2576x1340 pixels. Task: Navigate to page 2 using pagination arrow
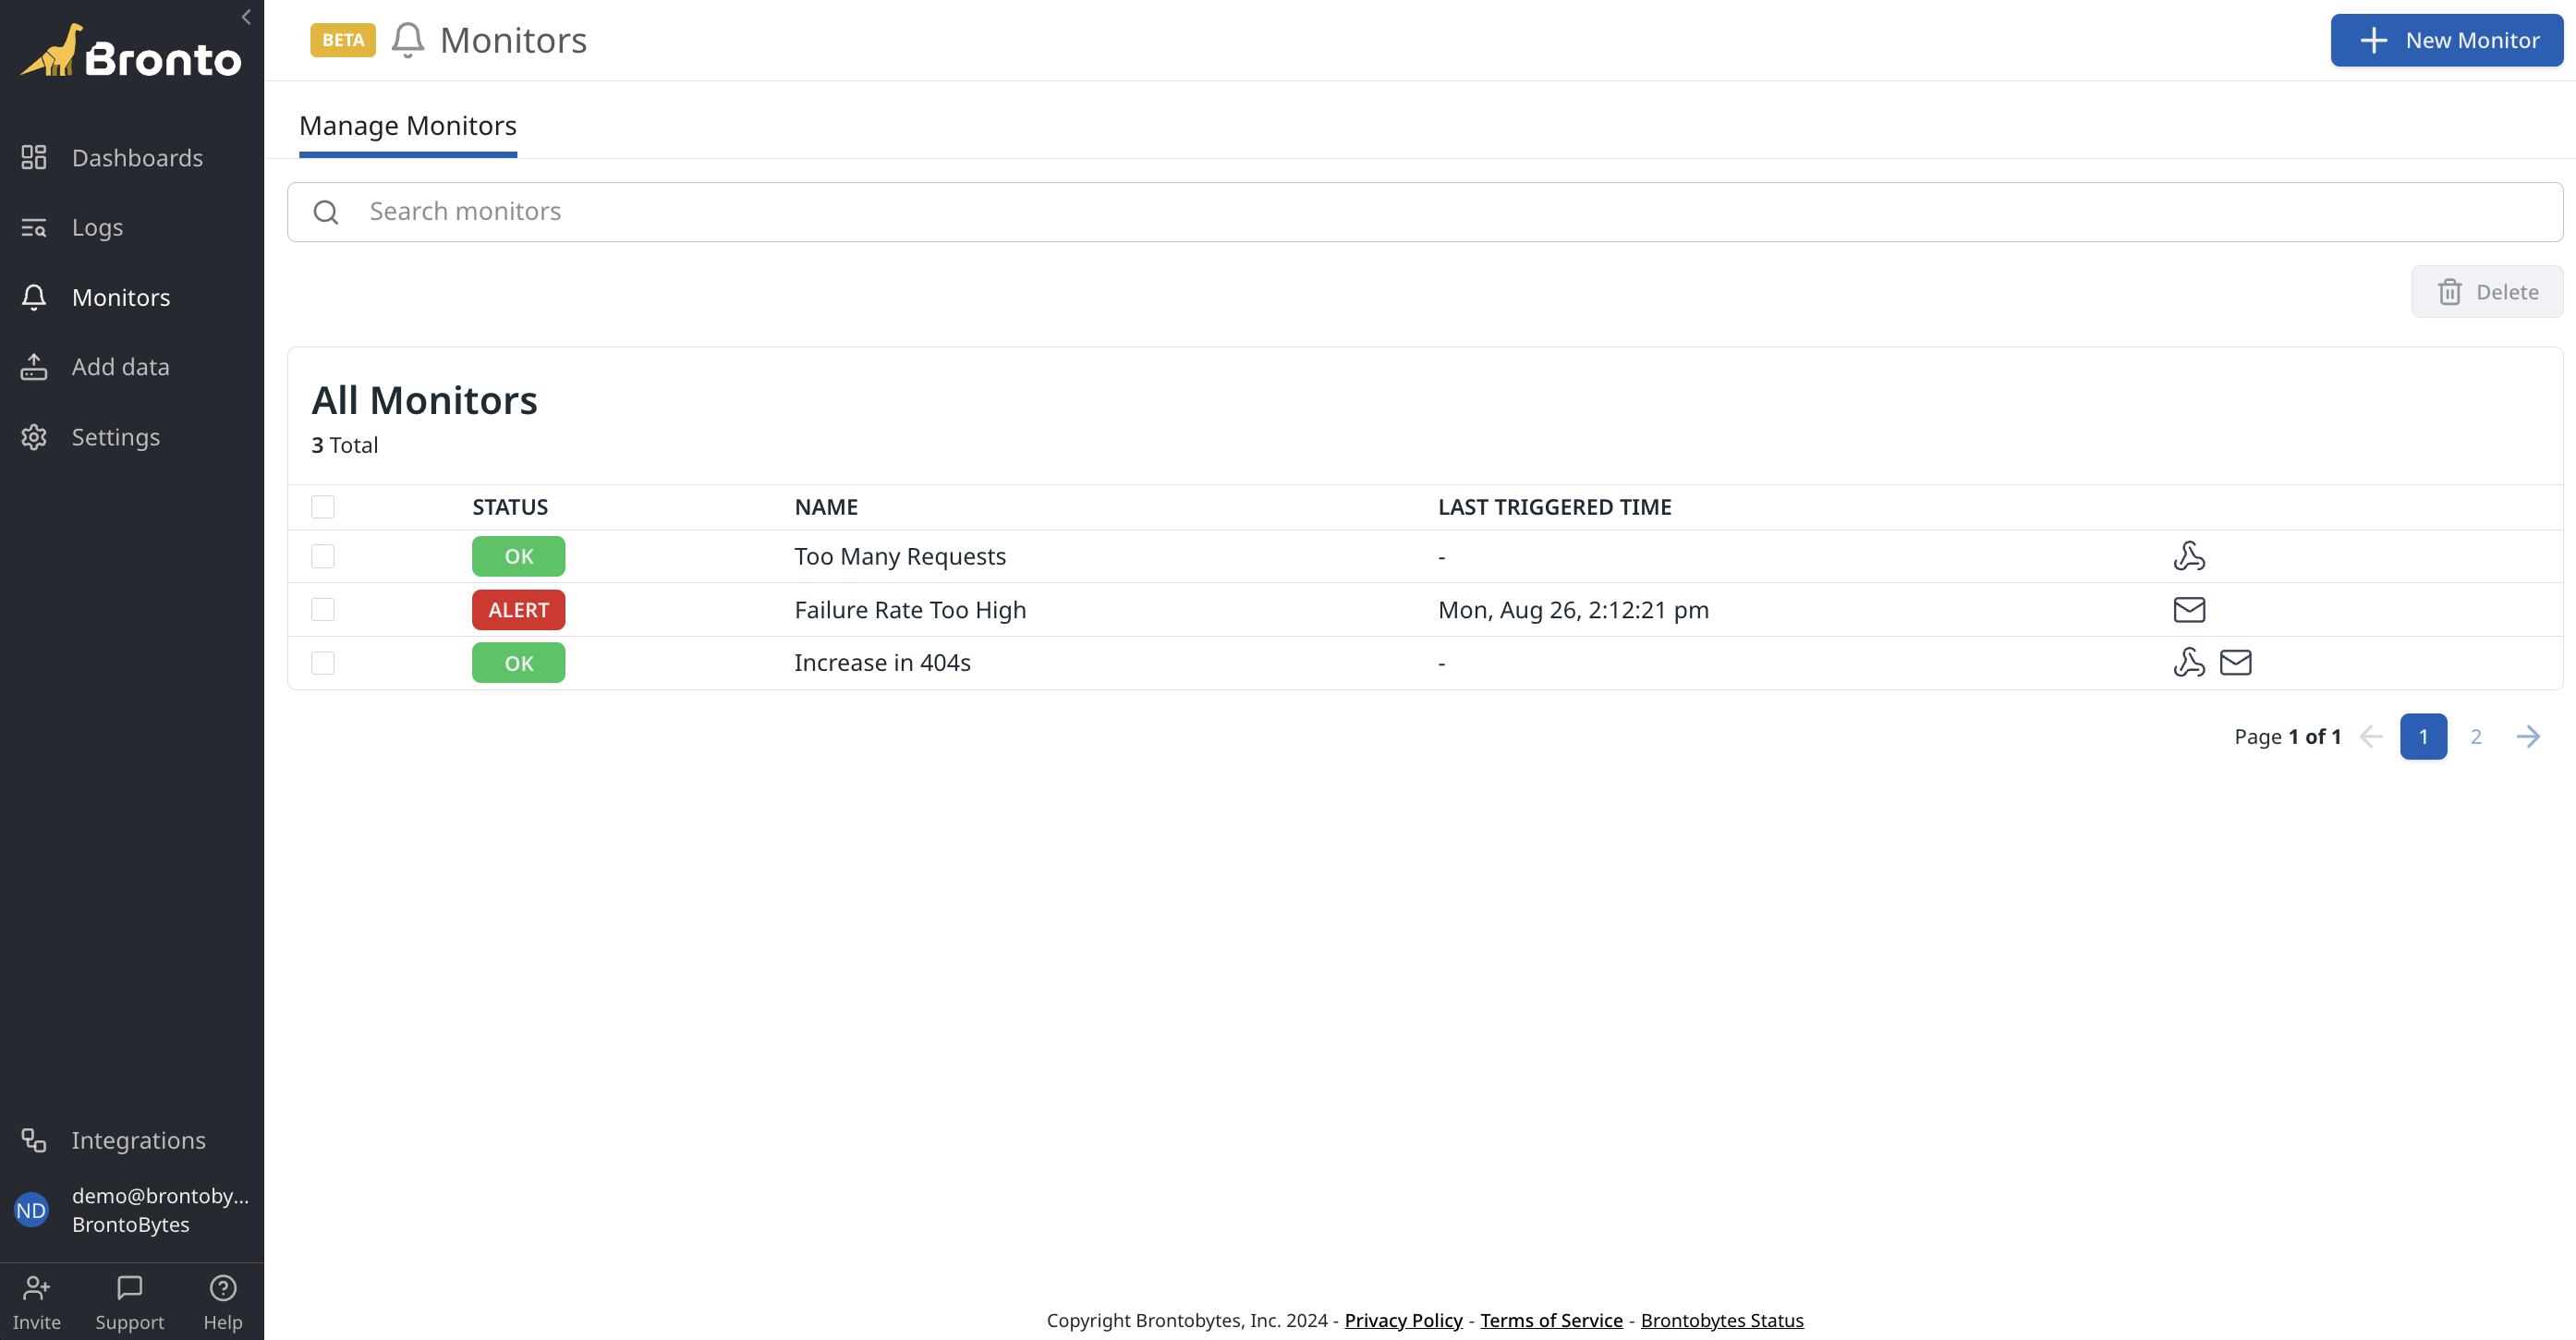[2528, 737]
